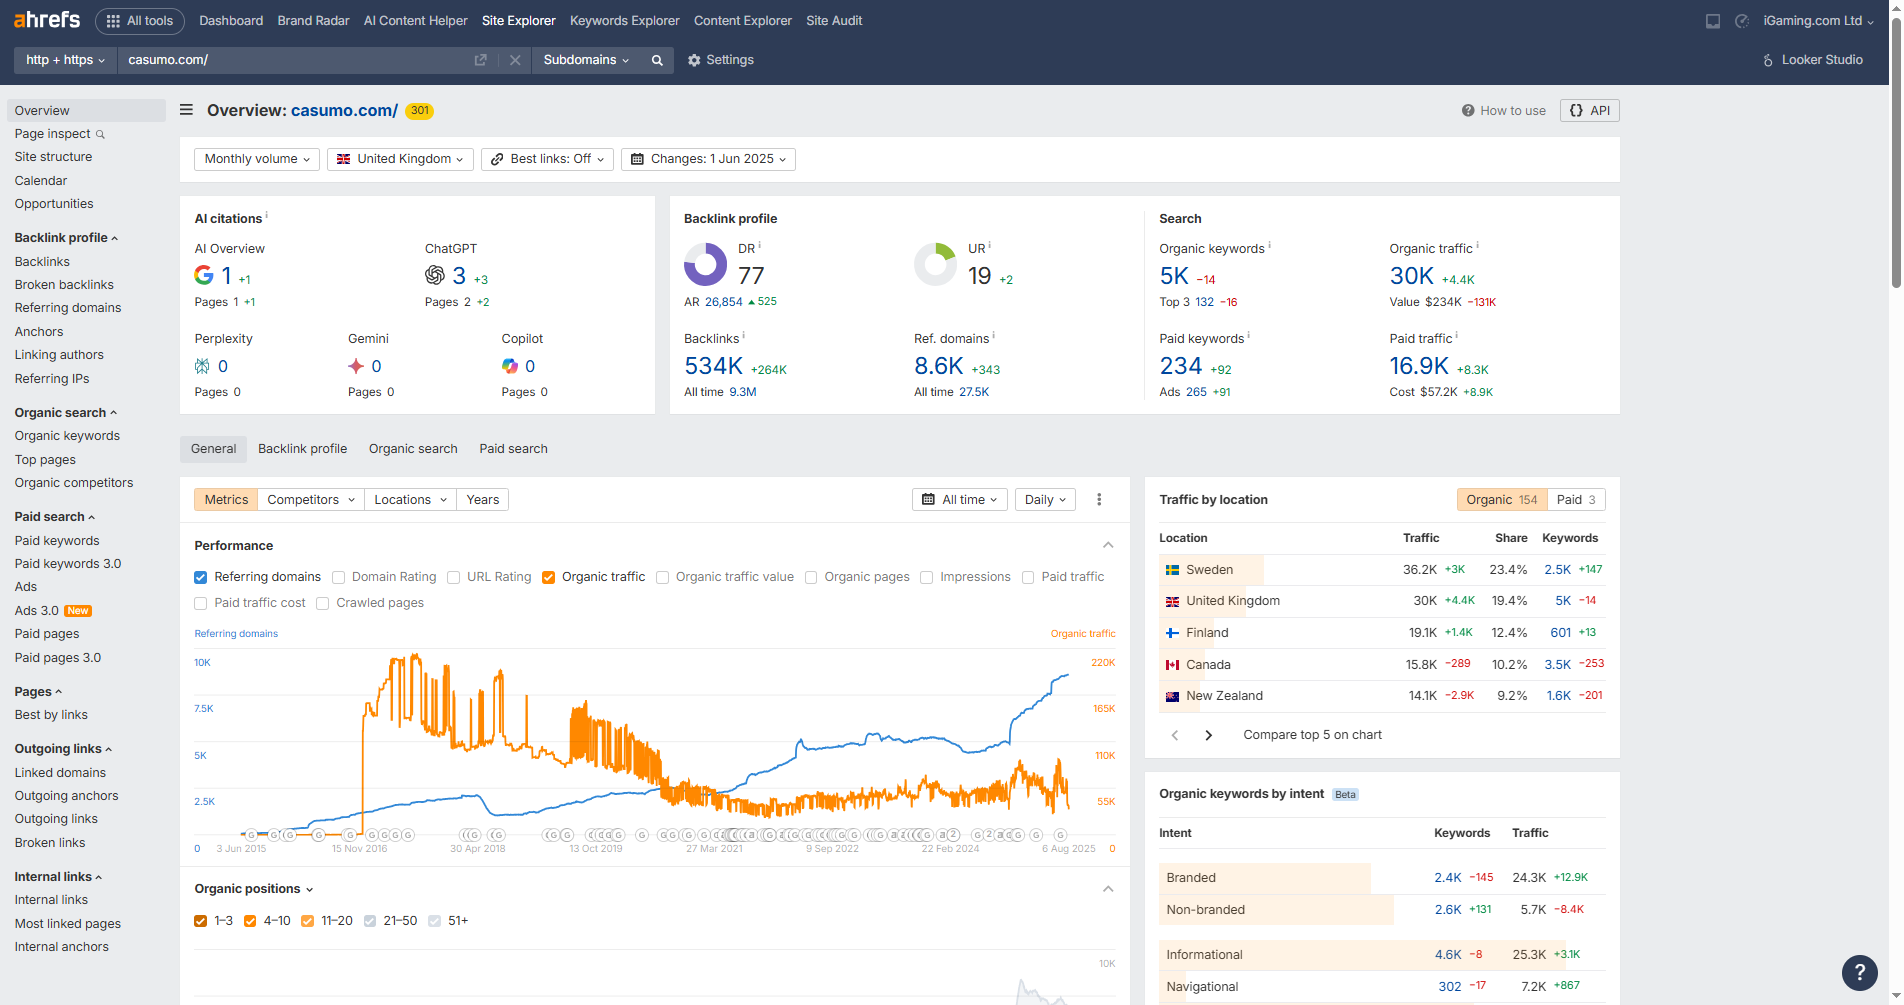Image resolution: width=1904 pixels, height=1005 pixels.
Task: Toggle sidebar hamburger menu
Action: tap(186, 110)
